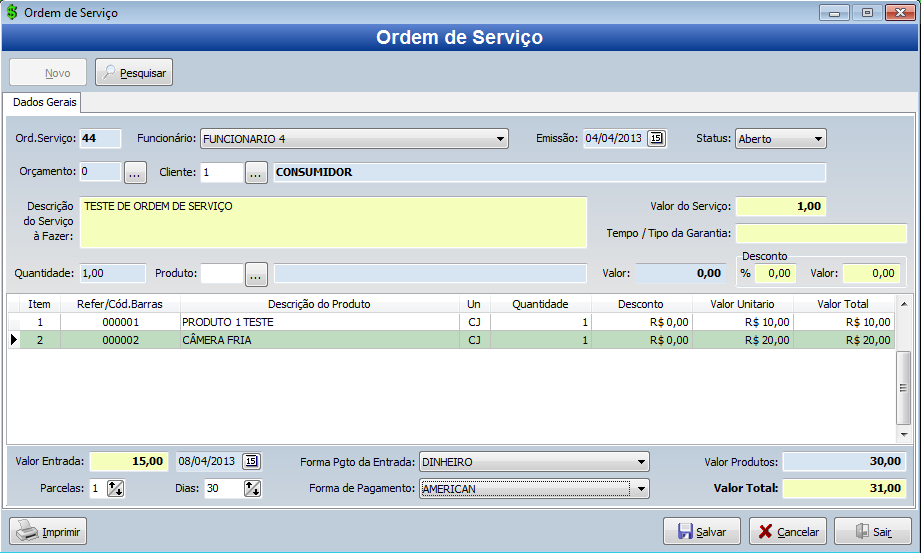Adjust the Dias spinner control
Image resolution: width=921 pixels, height=553 pixels.
(252, 489)
